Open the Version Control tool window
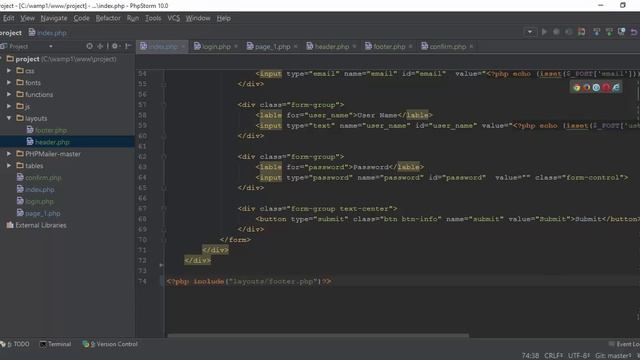 110,344
